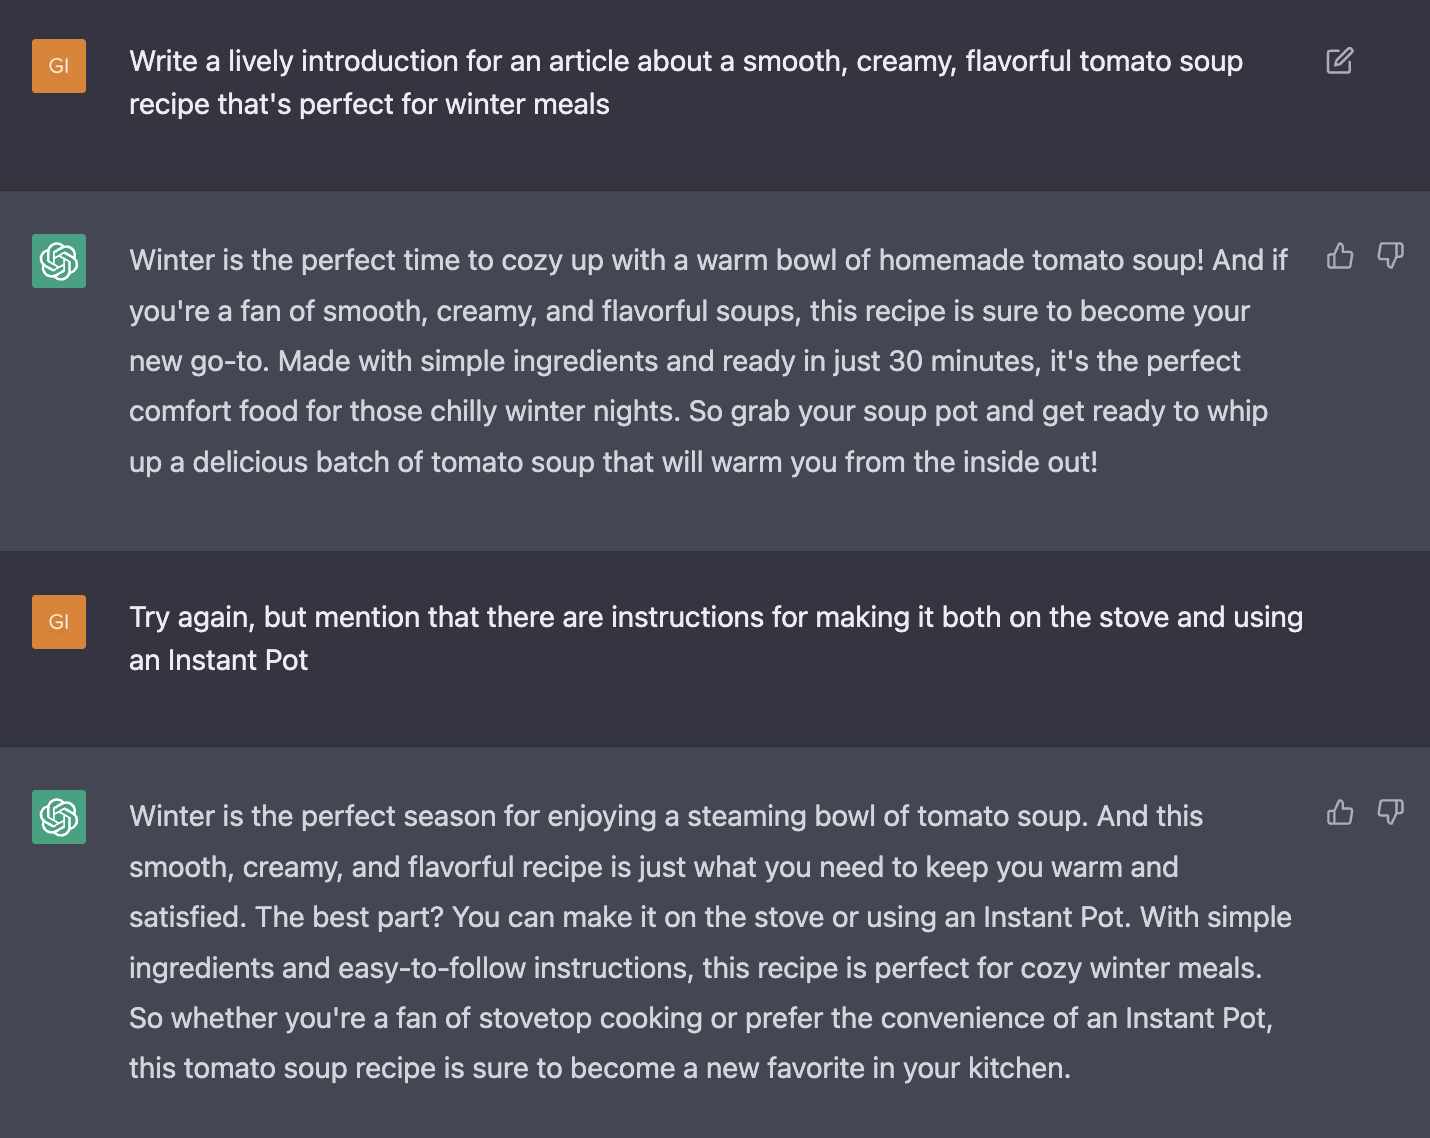Select the Try again user message
The image size is (1430, 1138).
(715, 638)
